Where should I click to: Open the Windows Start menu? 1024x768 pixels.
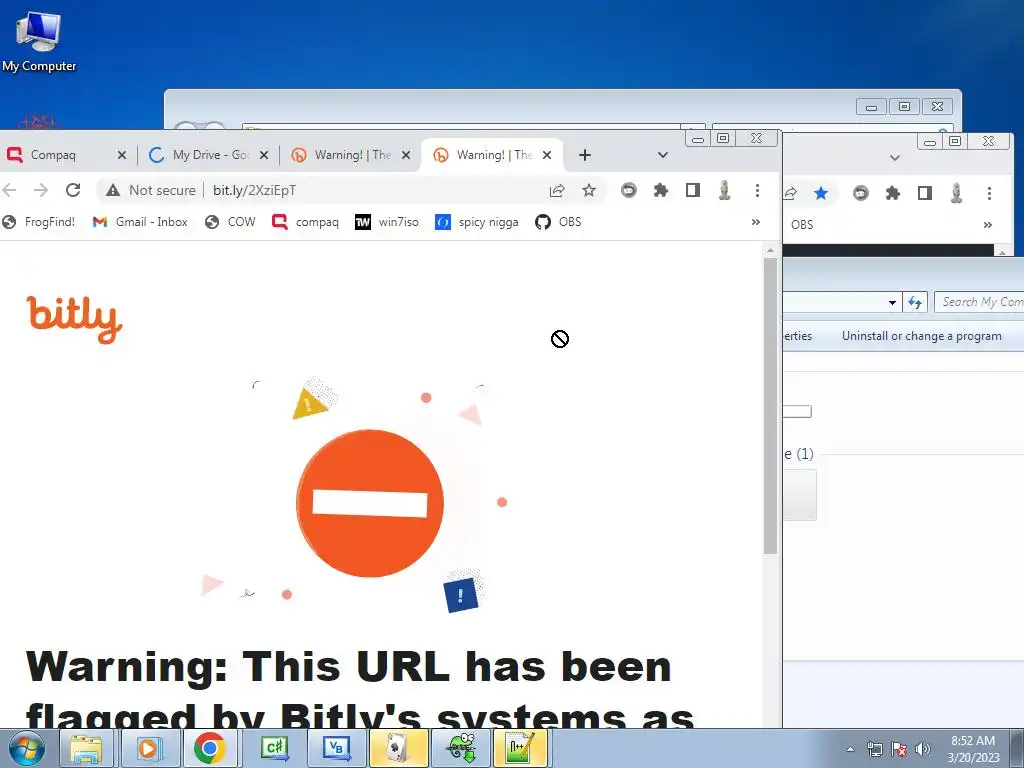(27, 748)
